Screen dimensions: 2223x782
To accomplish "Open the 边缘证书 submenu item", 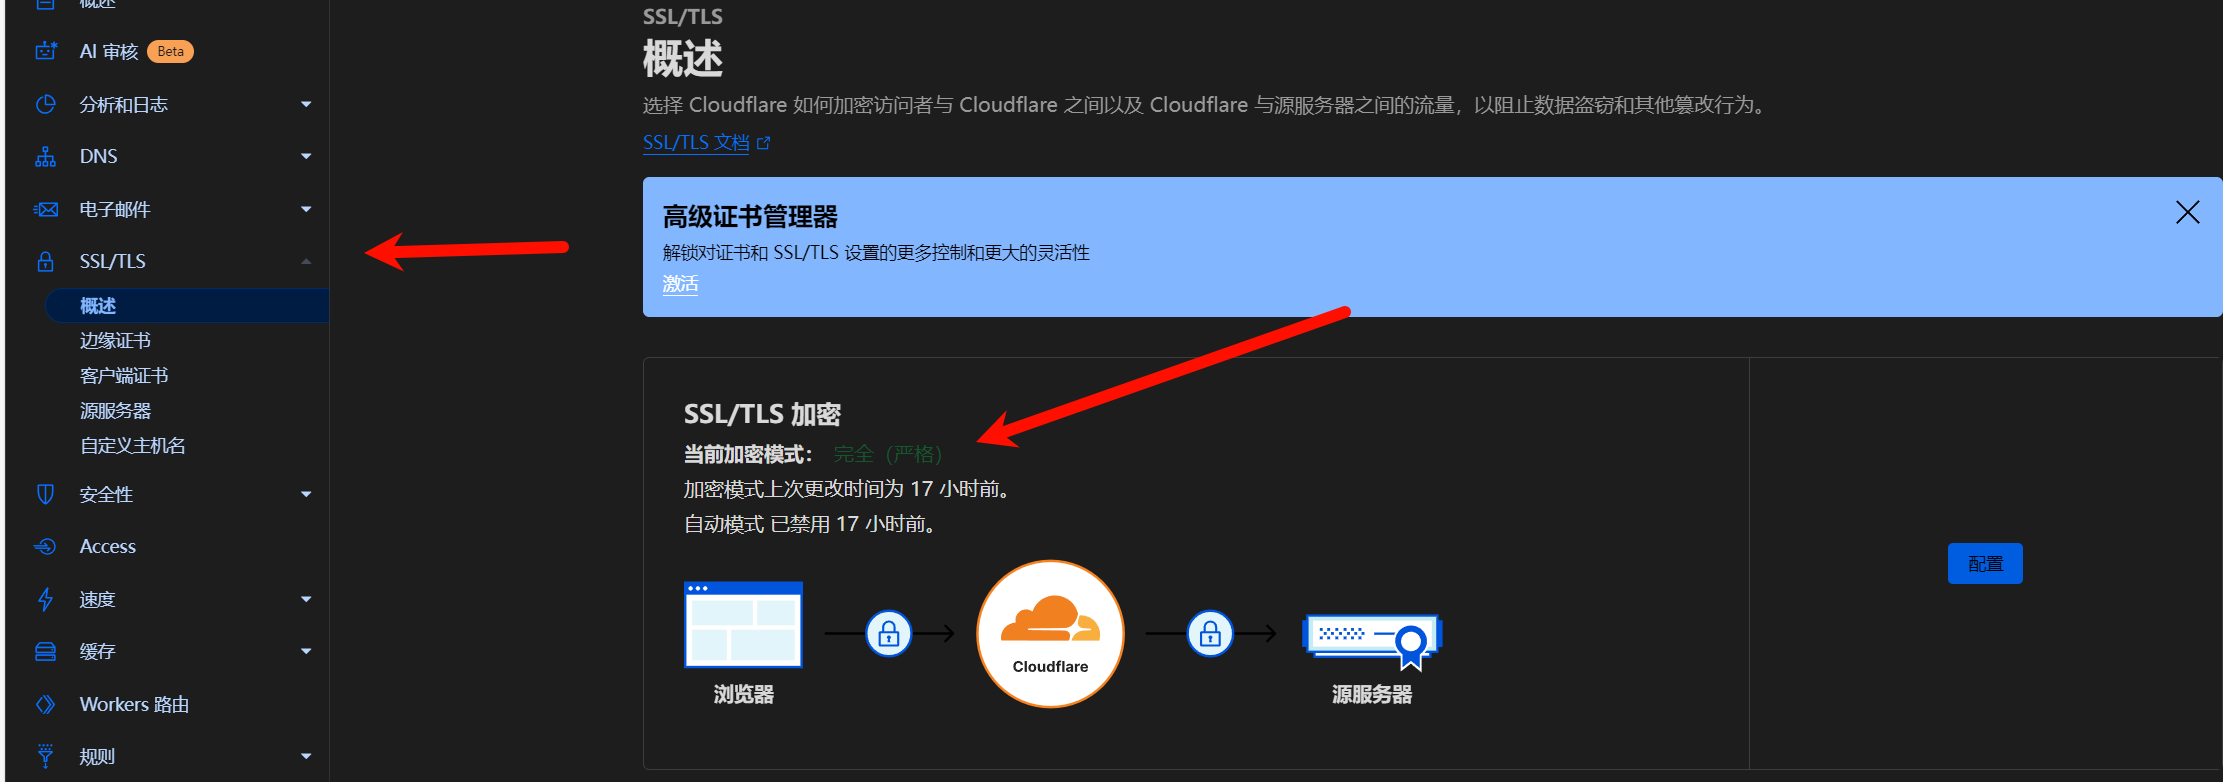I will [x=115, y=341].
